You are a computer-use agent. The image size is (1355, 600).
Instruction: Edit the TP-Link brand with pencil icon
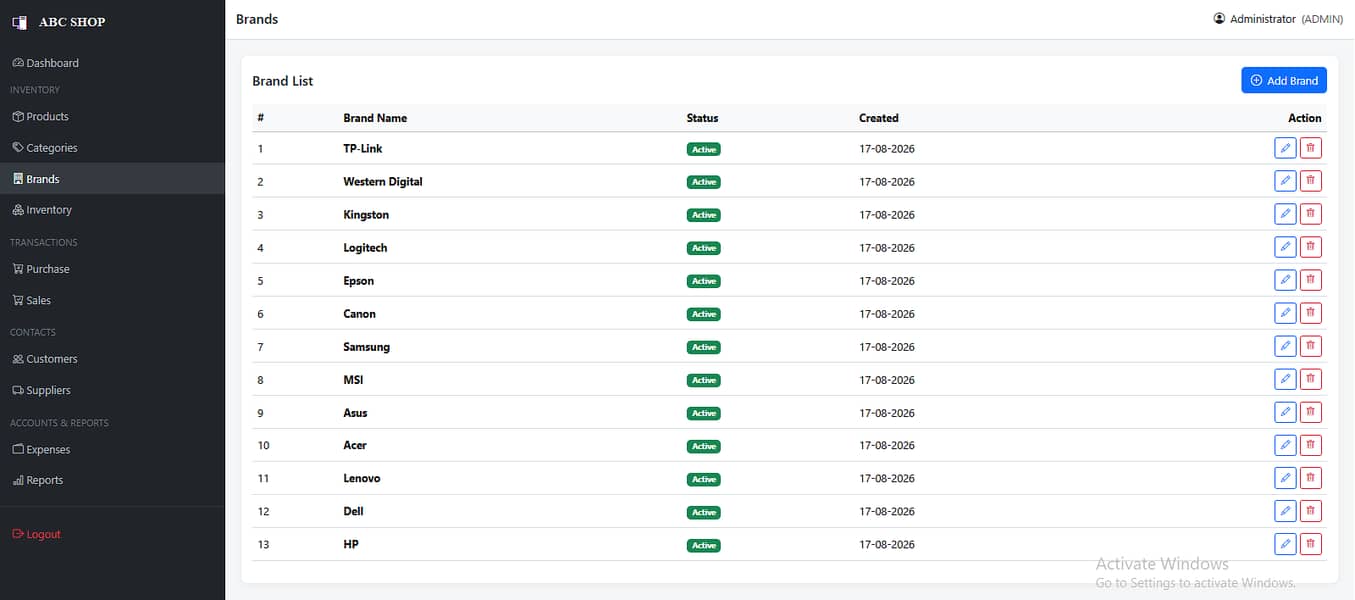point(1285,148)
